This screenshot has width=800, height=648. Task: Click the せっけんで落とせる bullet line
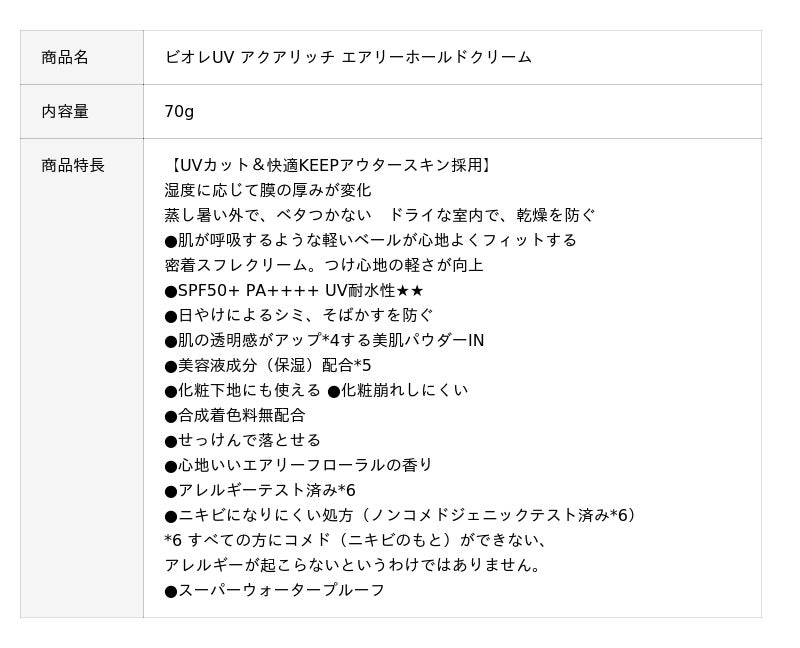tap(243, 440)
